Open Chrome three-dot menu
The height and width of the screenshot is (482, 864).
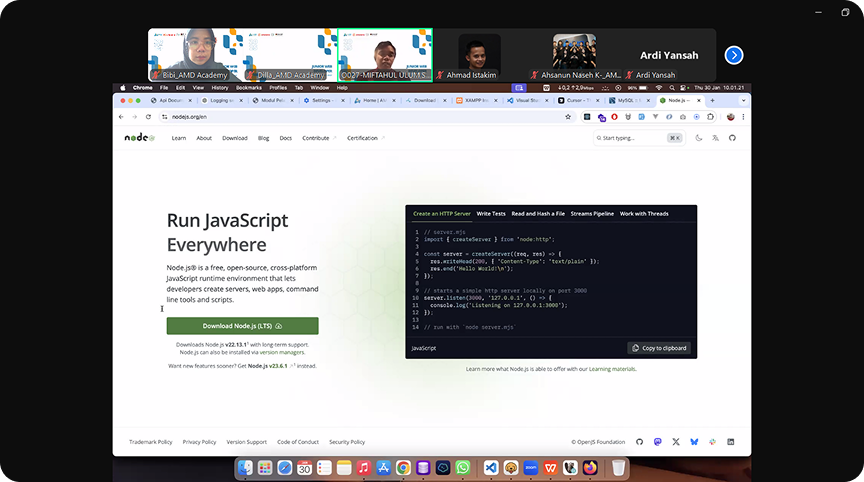point(743,117)
